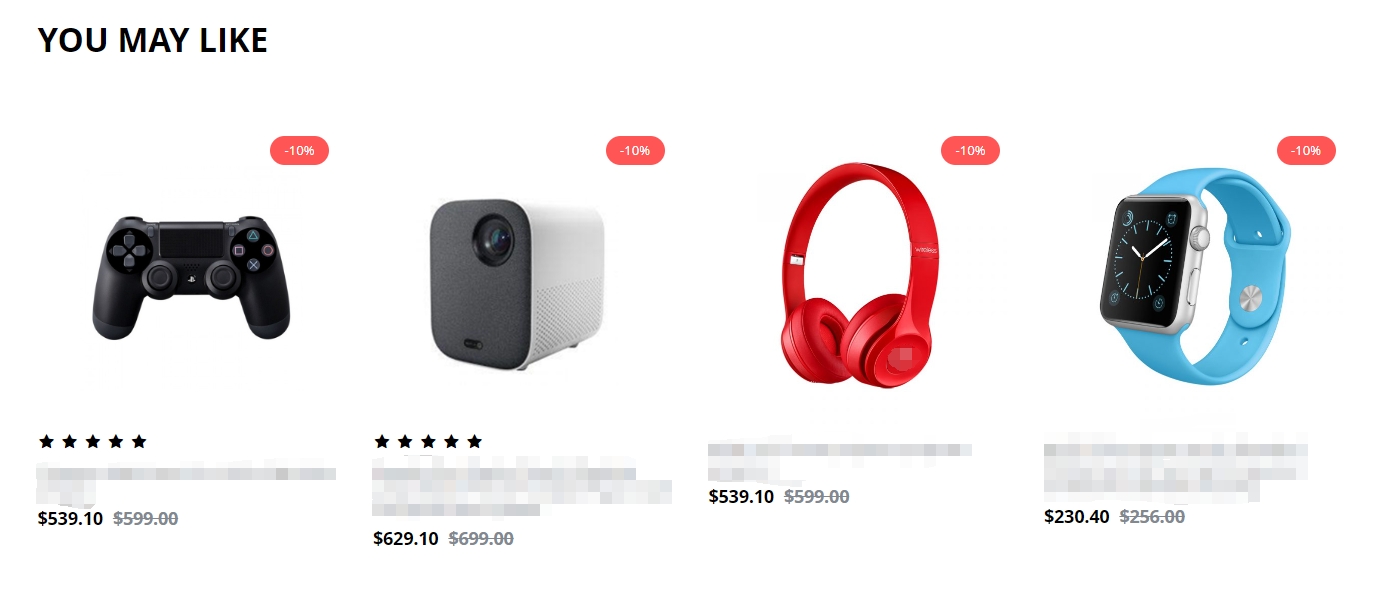
Task: Open the projector product title link
Action: [522, 488]
